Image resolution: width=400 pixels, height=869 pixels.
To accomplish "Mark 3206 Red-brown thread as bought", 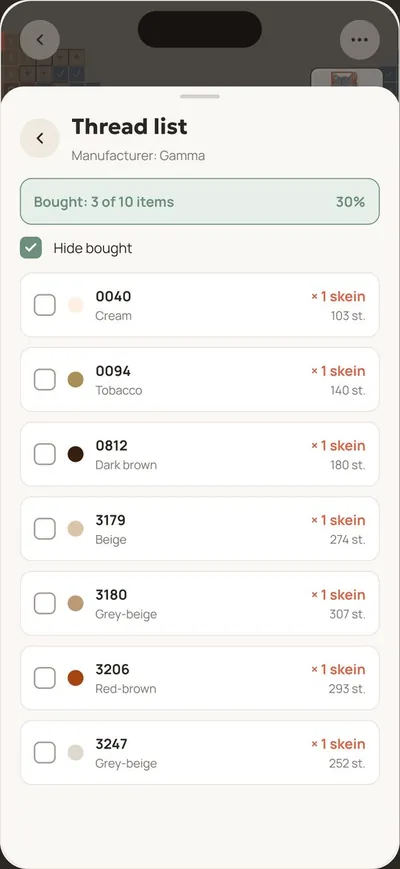I will pyautogui.click(x=45, y=678).
